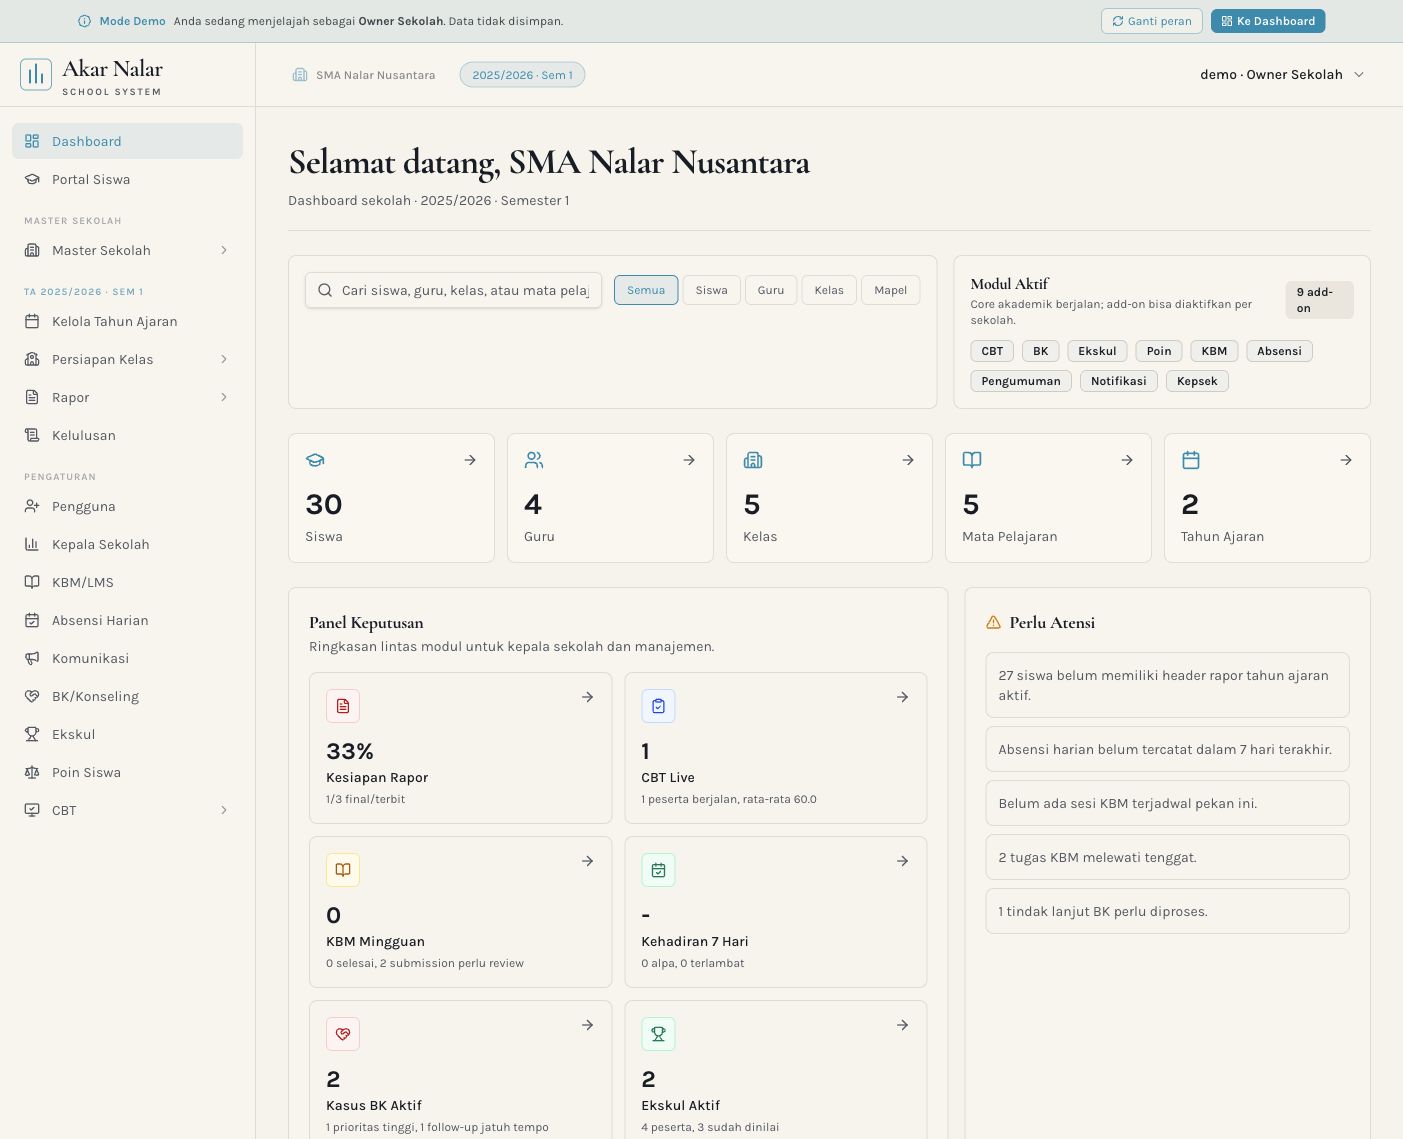Click the Ganti peran button
Screen dimensions: 1403x1139
coord(1152,21)
